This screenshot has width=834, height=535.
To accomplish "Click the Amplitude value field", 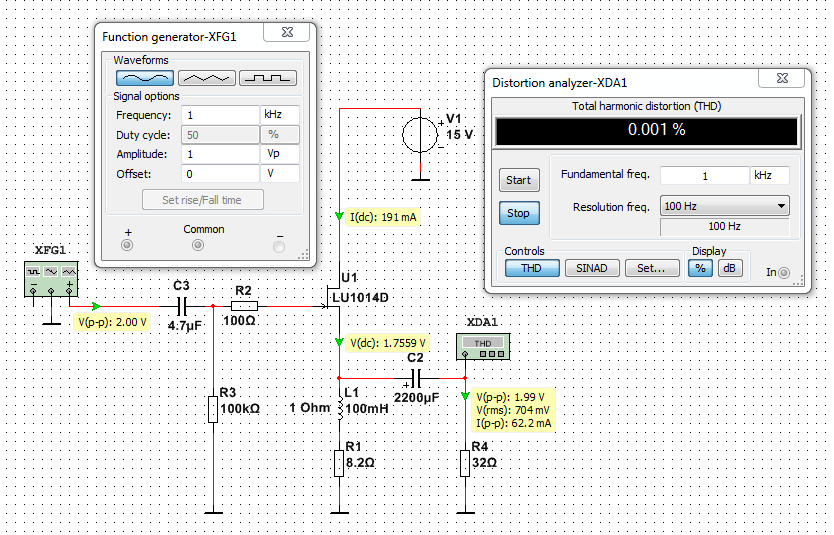I will (220, 154).
